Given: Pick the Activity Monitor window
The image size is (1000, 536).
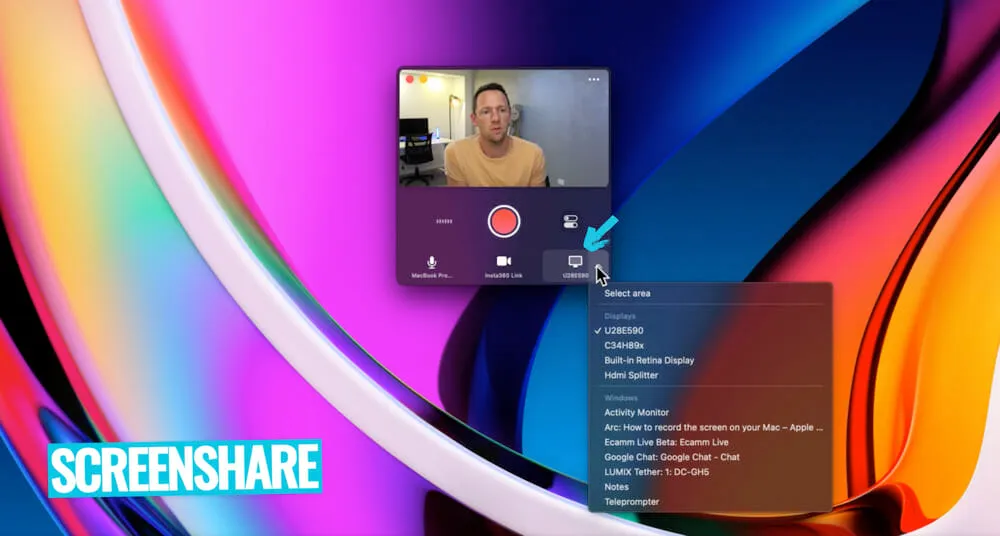Looking at the screenshot, I should (x=637, y=412).
